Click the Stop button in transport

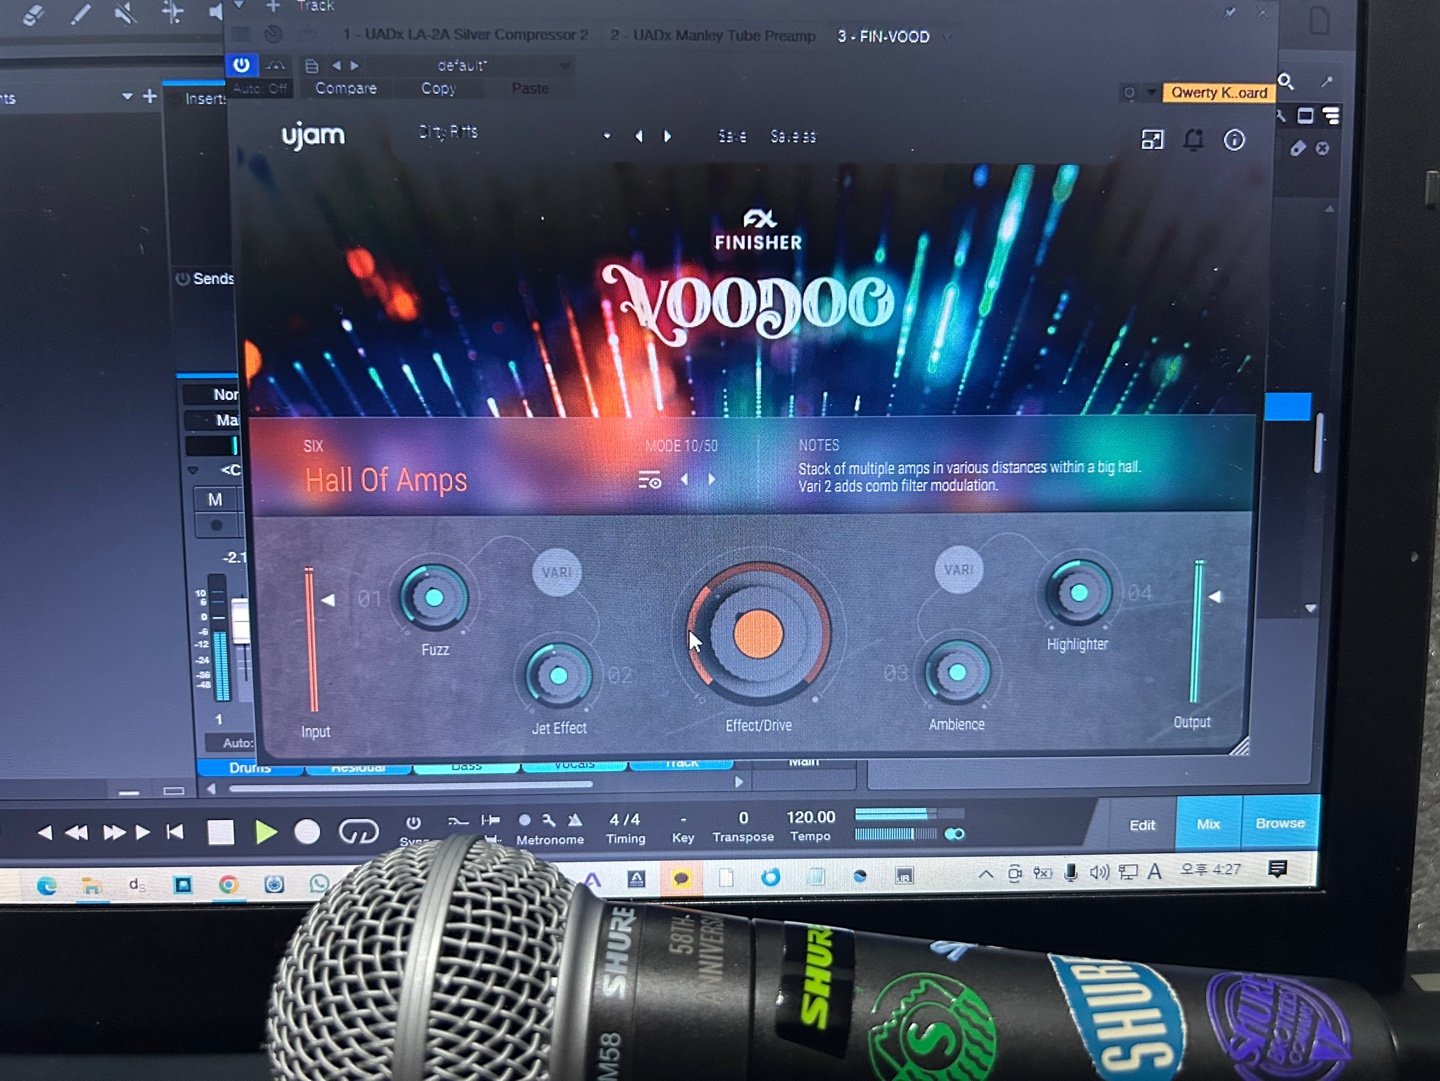pyautogui.click(x=221, y=832)
